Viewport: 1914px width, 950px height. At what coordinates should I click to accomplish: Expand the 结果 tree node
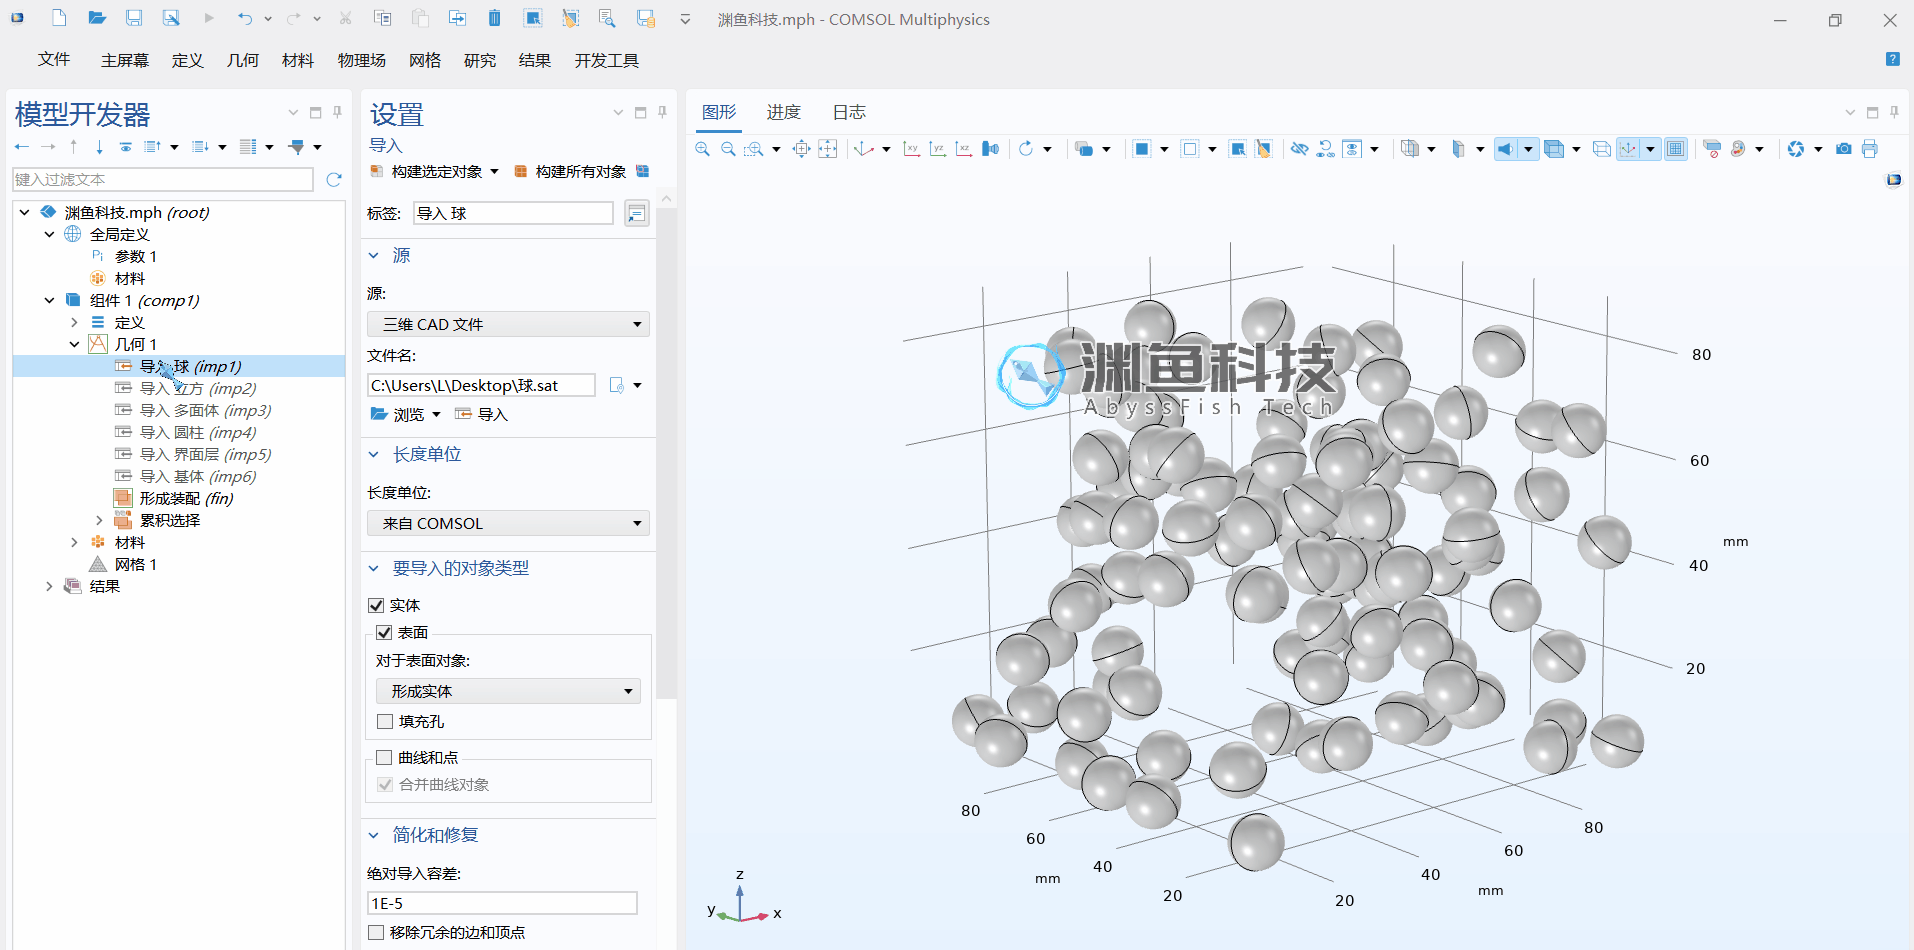pos(49,586)
